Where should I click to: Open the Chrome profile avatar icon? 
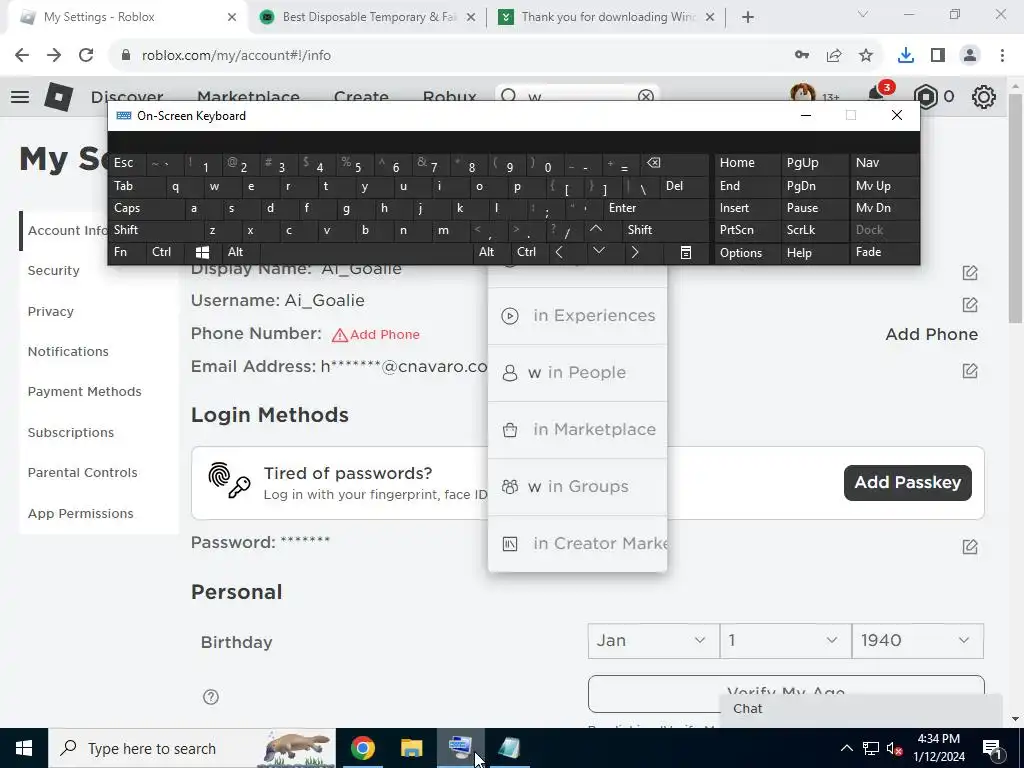tap(970, 56)
